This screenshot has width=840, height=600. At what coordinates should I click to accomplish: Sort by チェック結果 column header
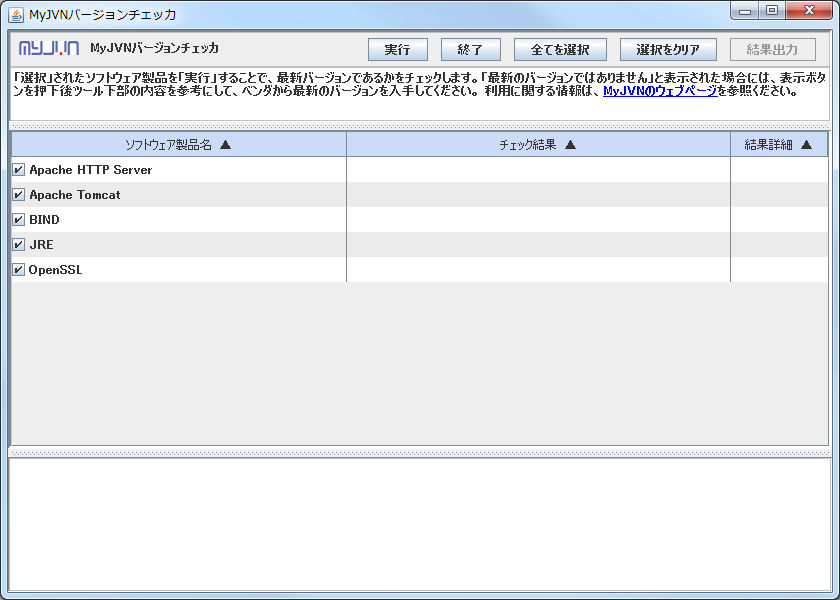[x=538, y=145]
